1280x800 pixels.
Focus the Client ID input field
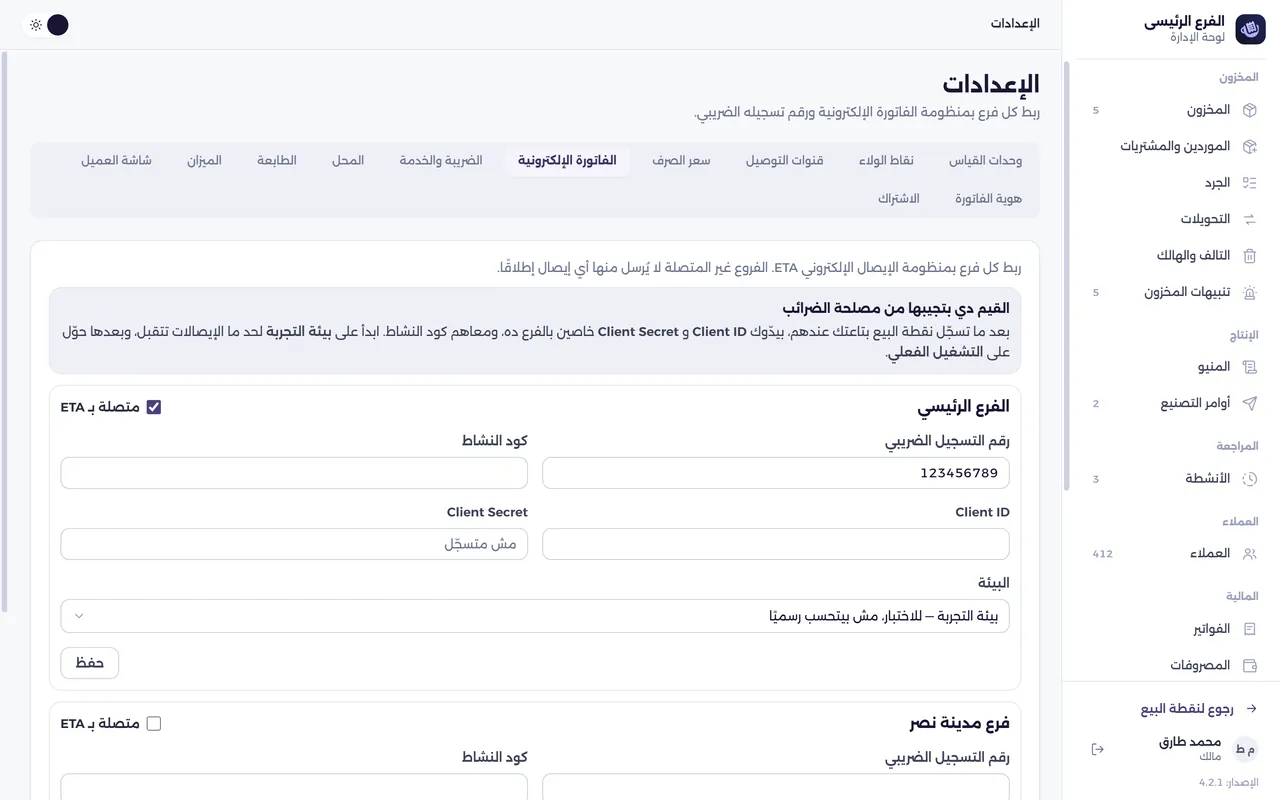776,544
